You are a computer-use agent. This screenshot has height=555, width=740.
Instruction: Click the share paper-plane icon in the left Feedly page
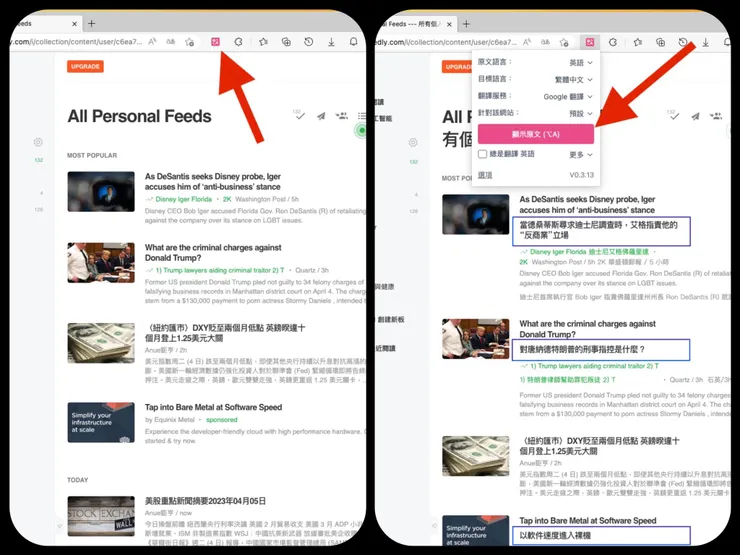click(x=321, y=116)
